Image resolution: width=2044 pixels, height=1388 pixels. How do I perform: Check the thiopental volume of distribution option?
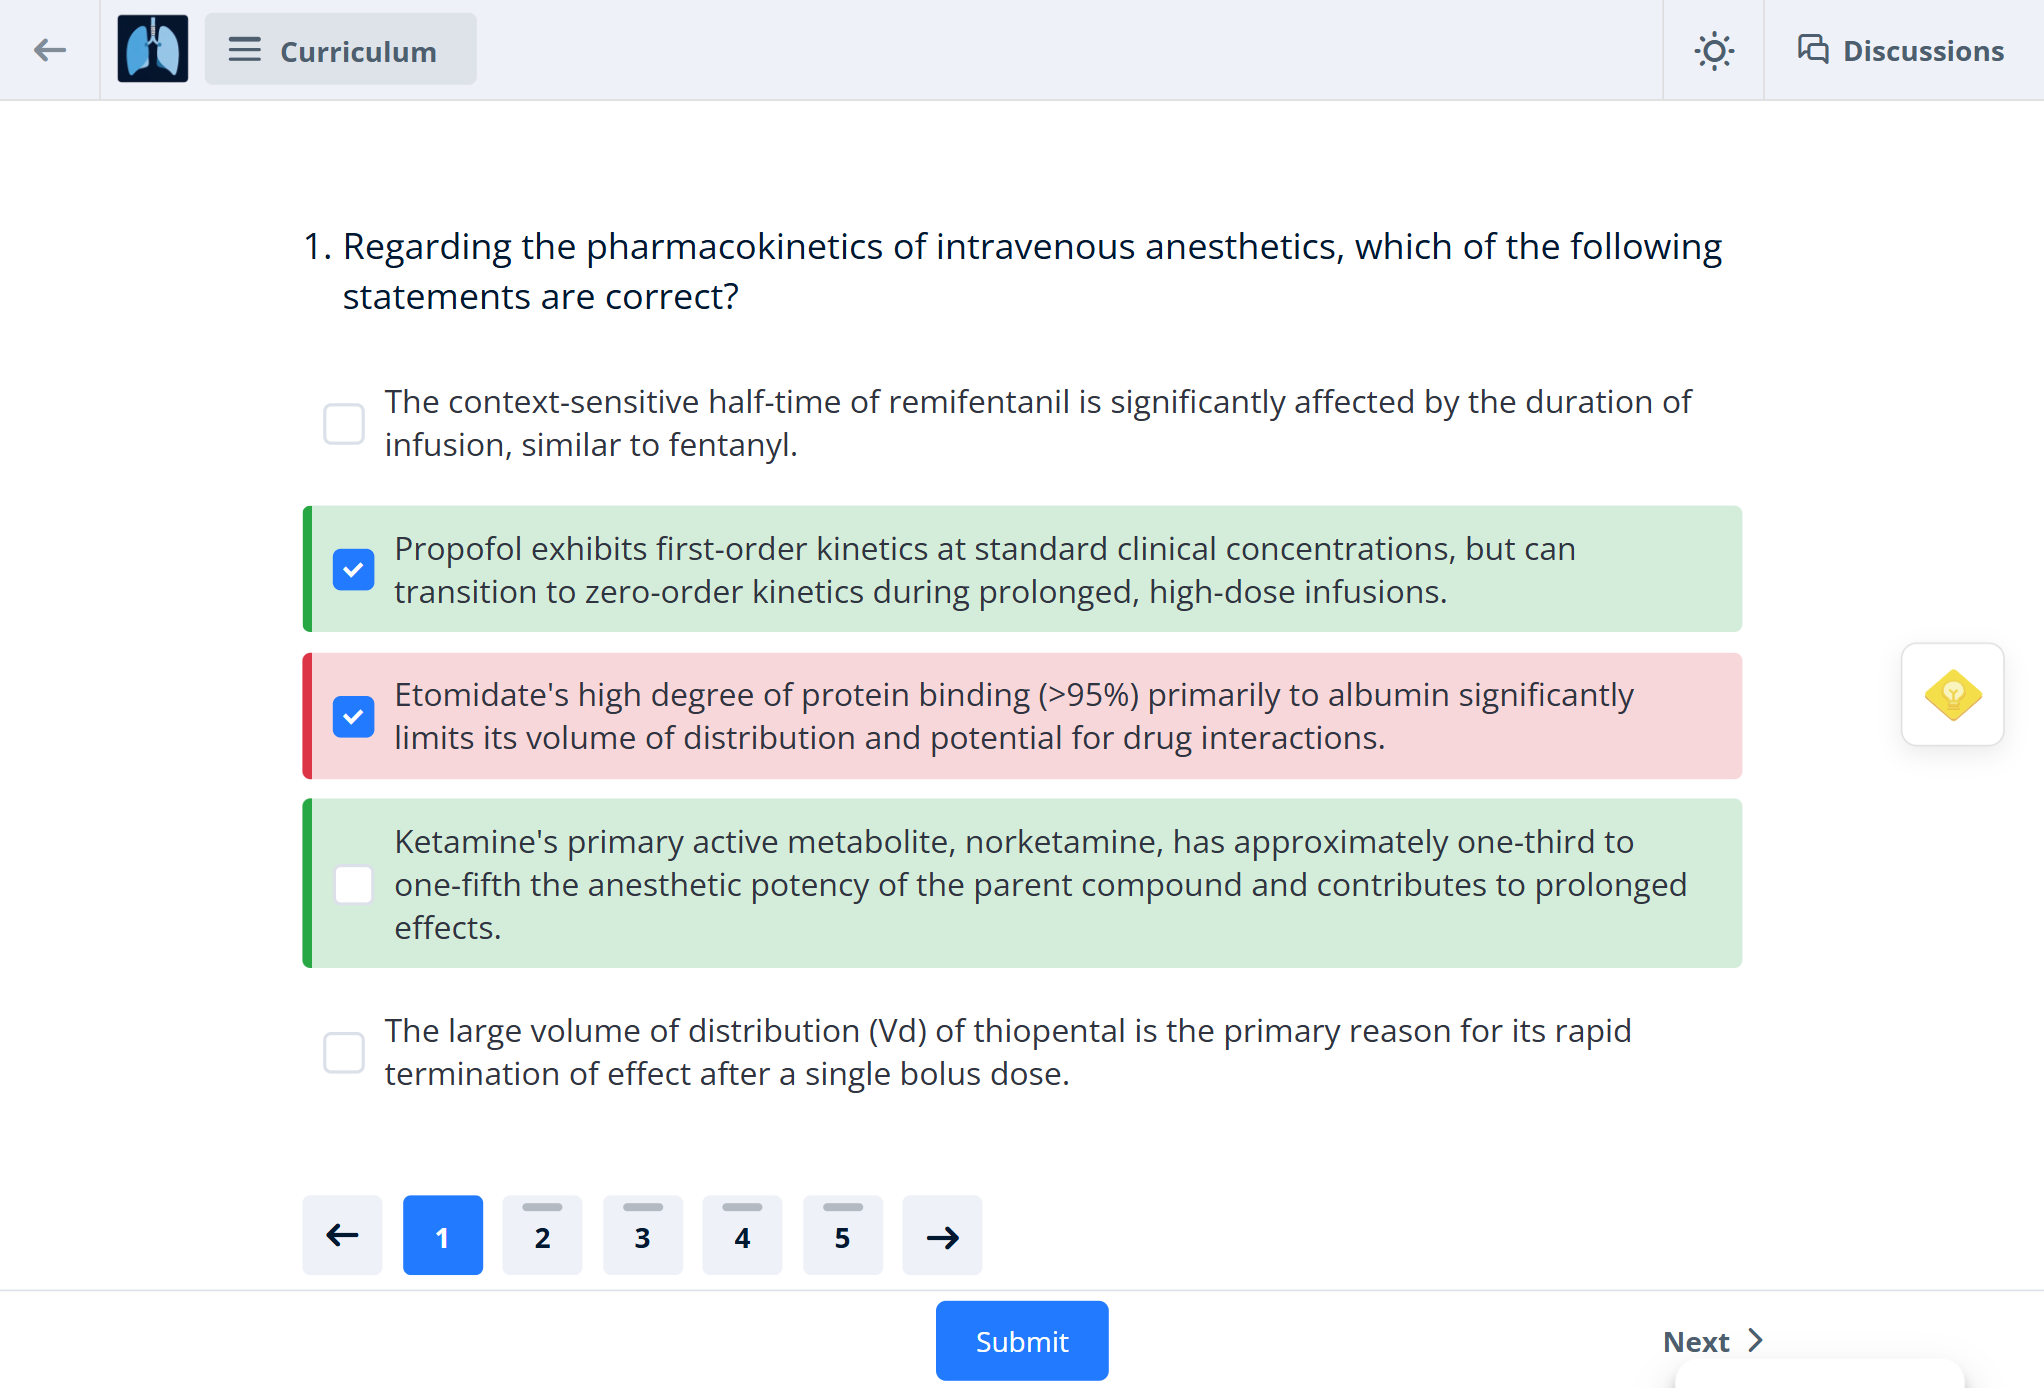pos(344,1053)
